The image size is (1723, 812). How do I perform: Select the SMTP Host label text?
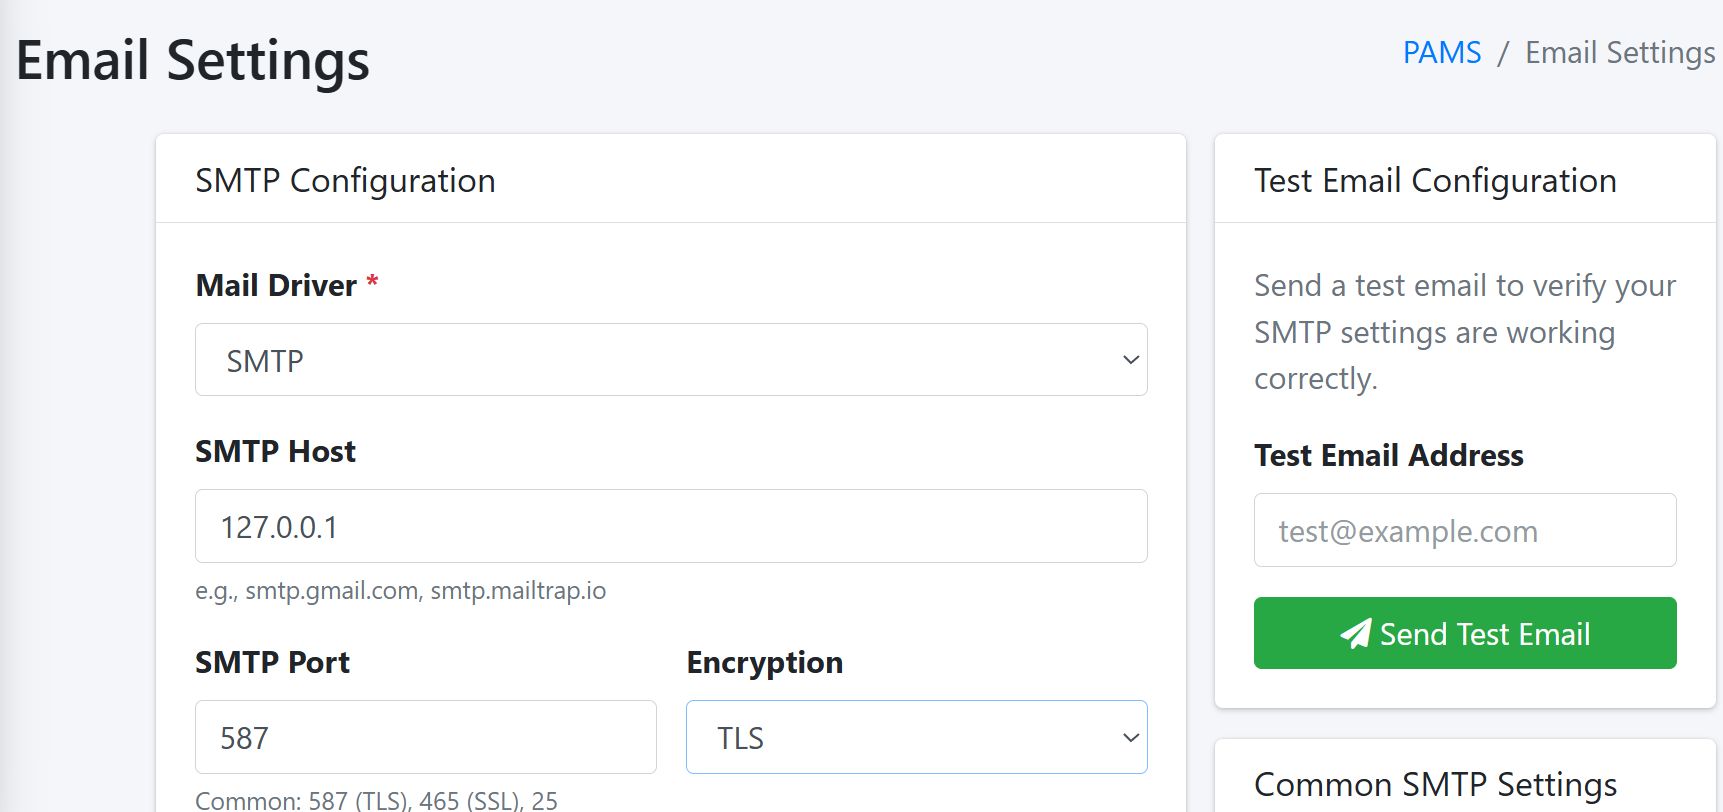(x=275, y=452)
